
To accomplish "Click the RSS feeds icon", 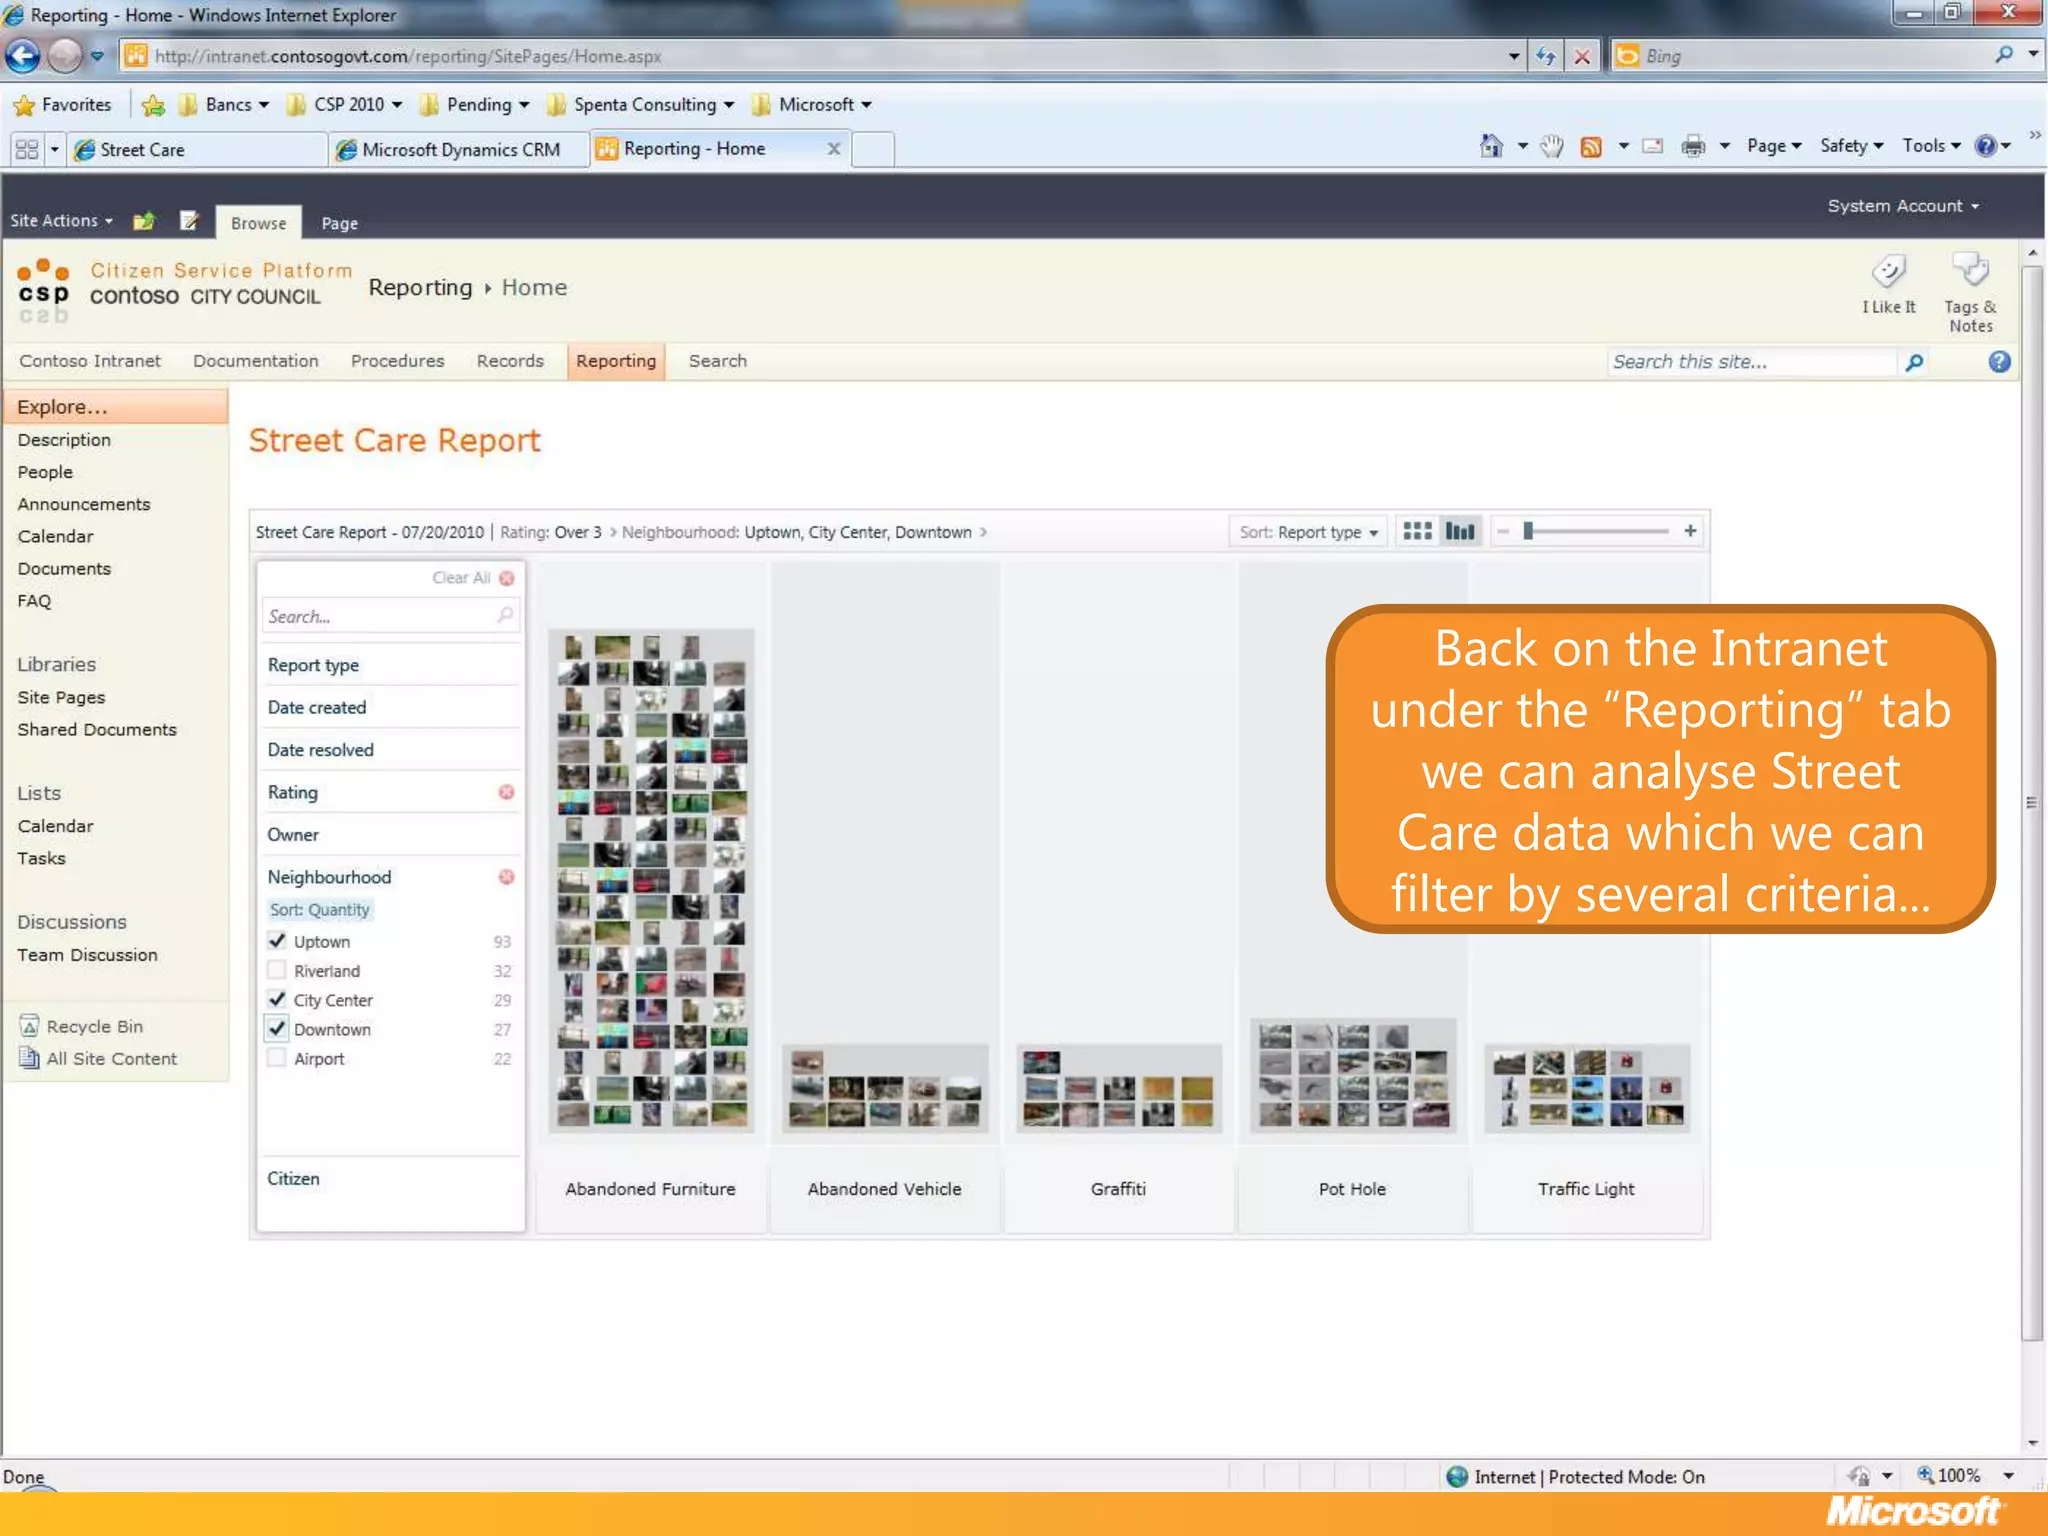I will click(x=1591, y=147).
